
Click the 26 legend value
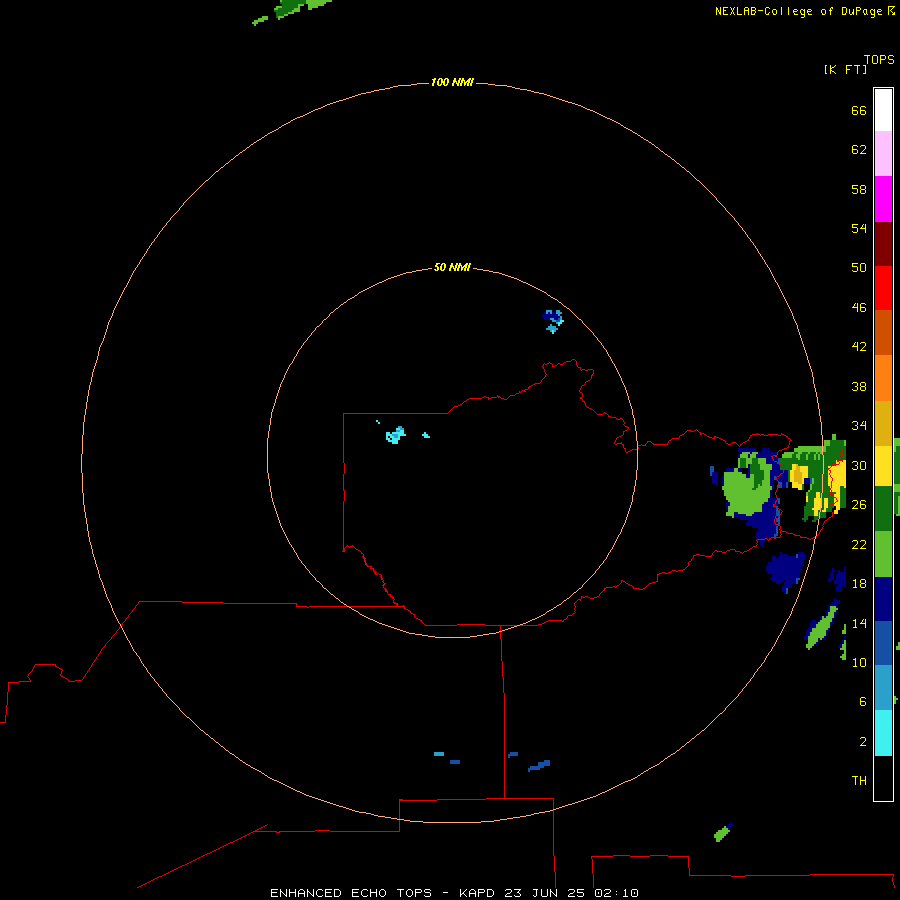tap(859, 504)
